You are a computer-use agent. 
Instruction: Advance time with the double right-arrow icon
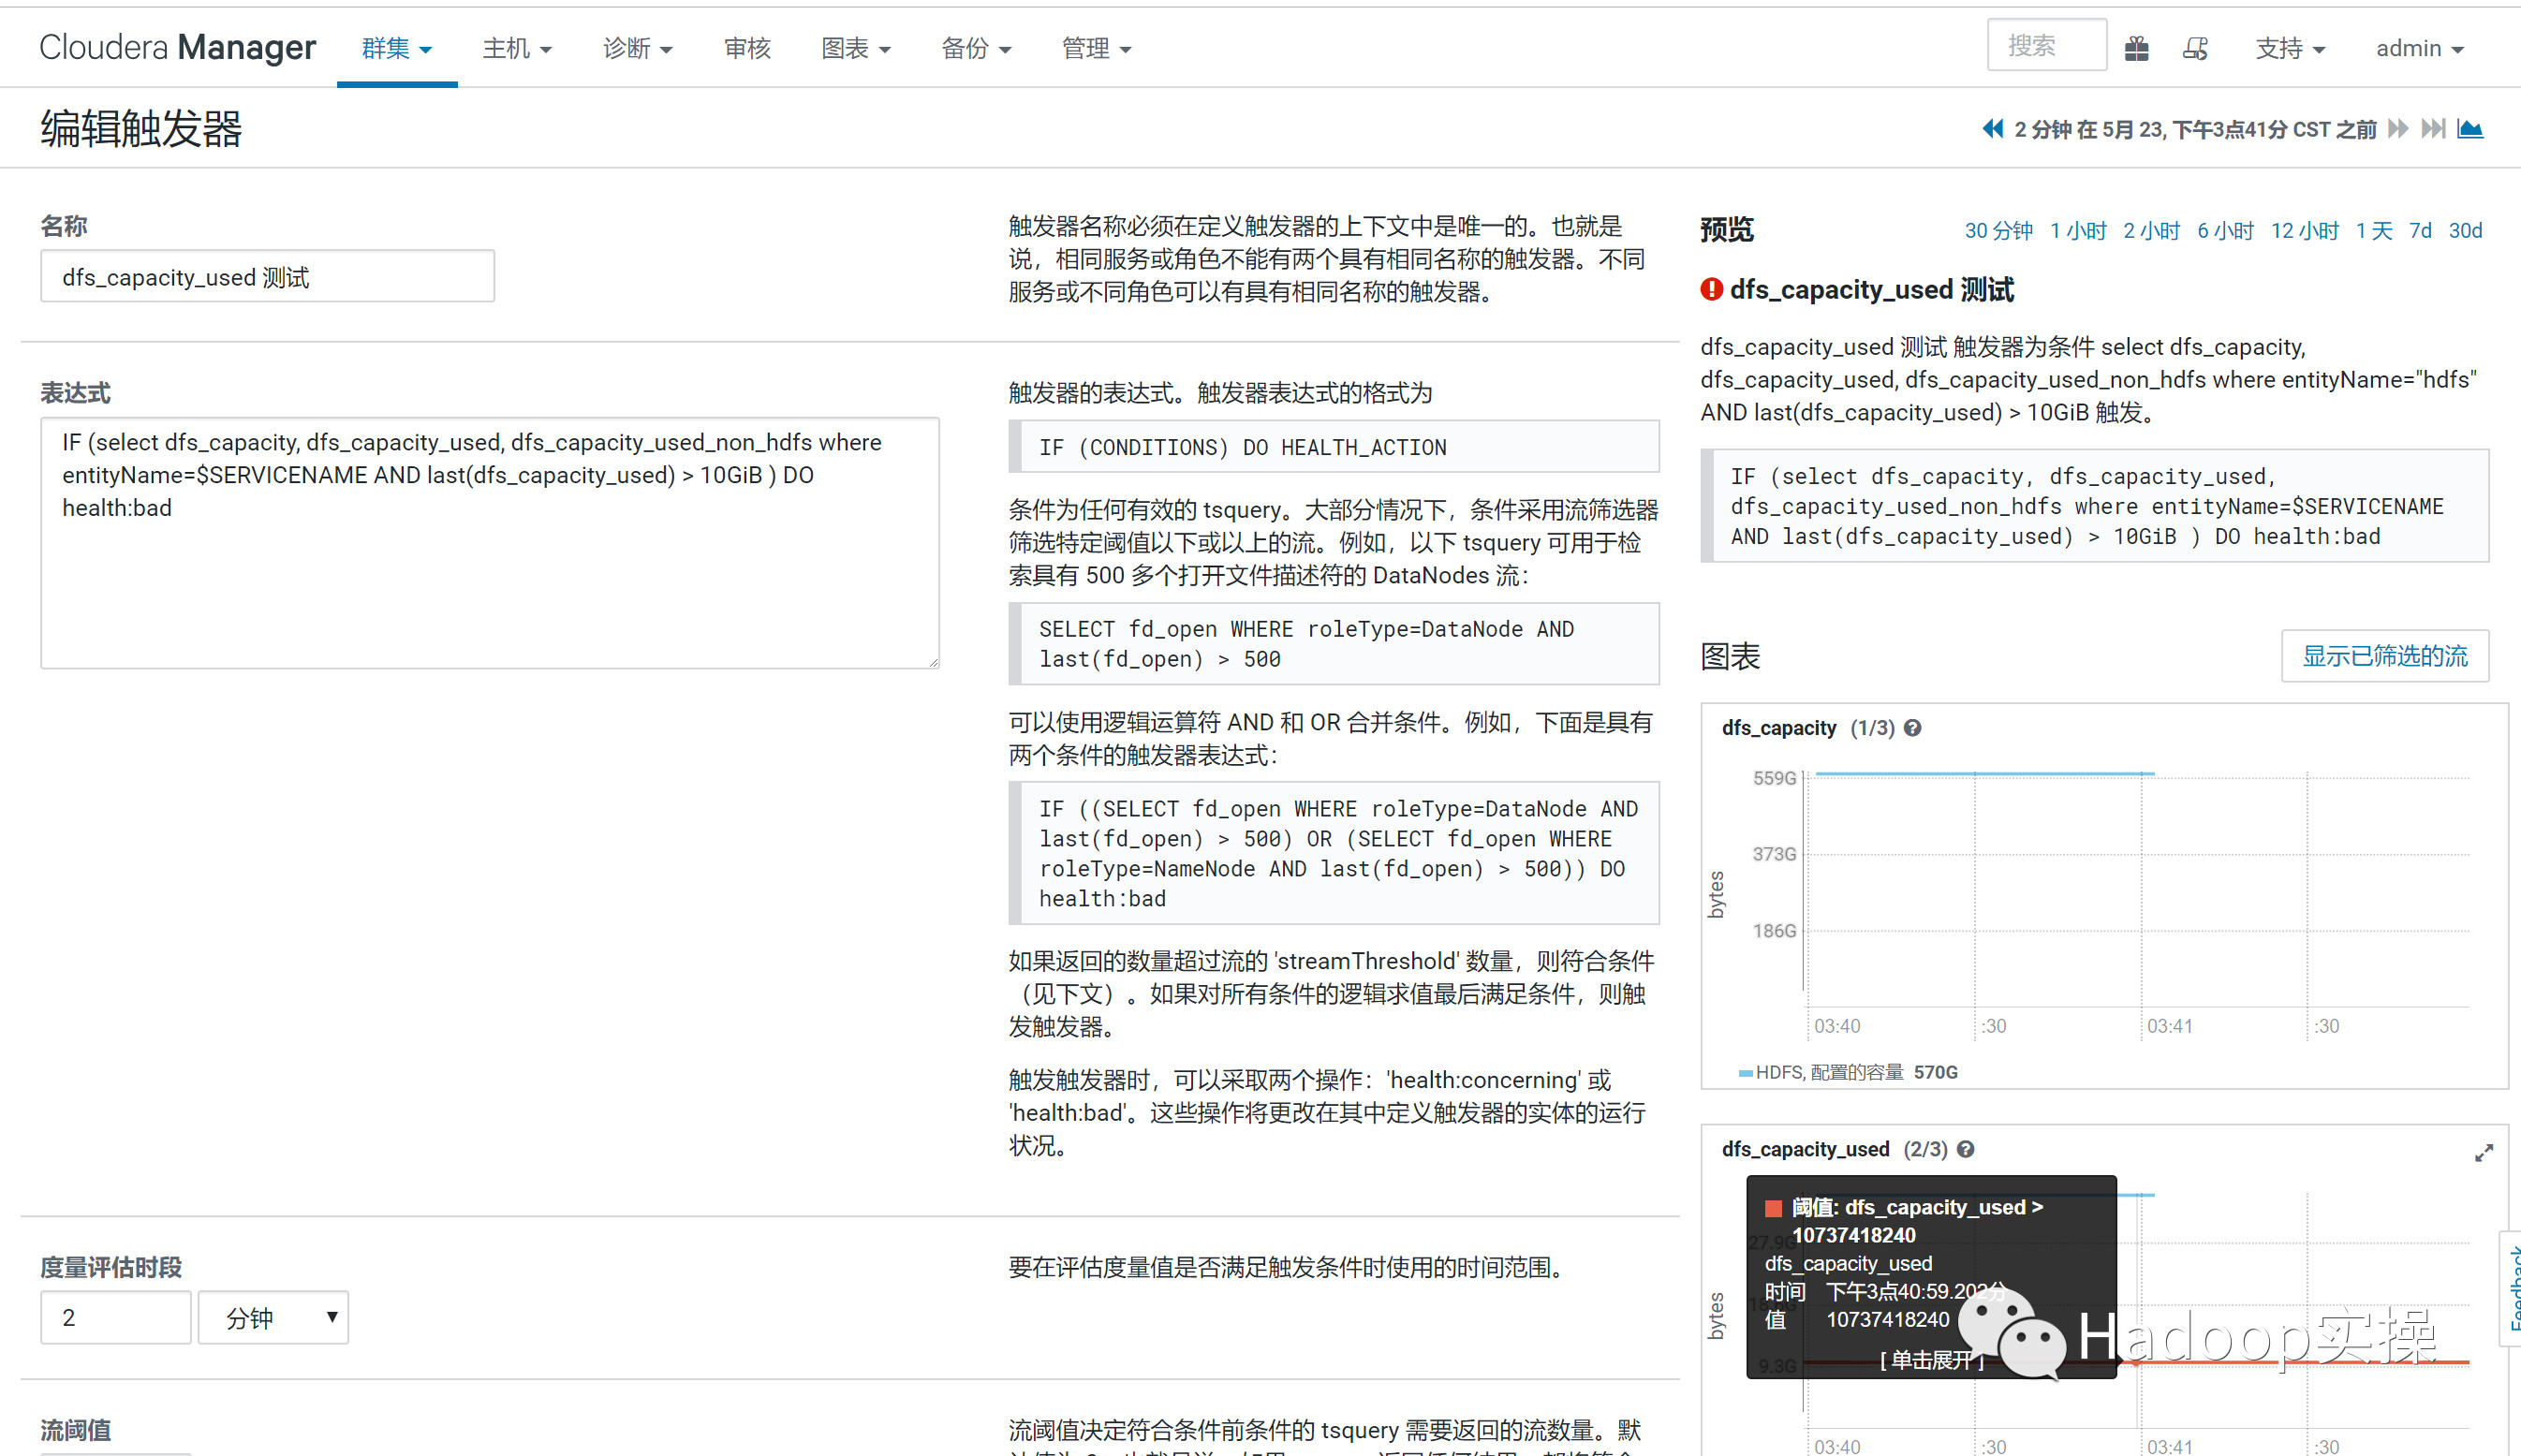pyautogui.click(x=2397, y=128)
